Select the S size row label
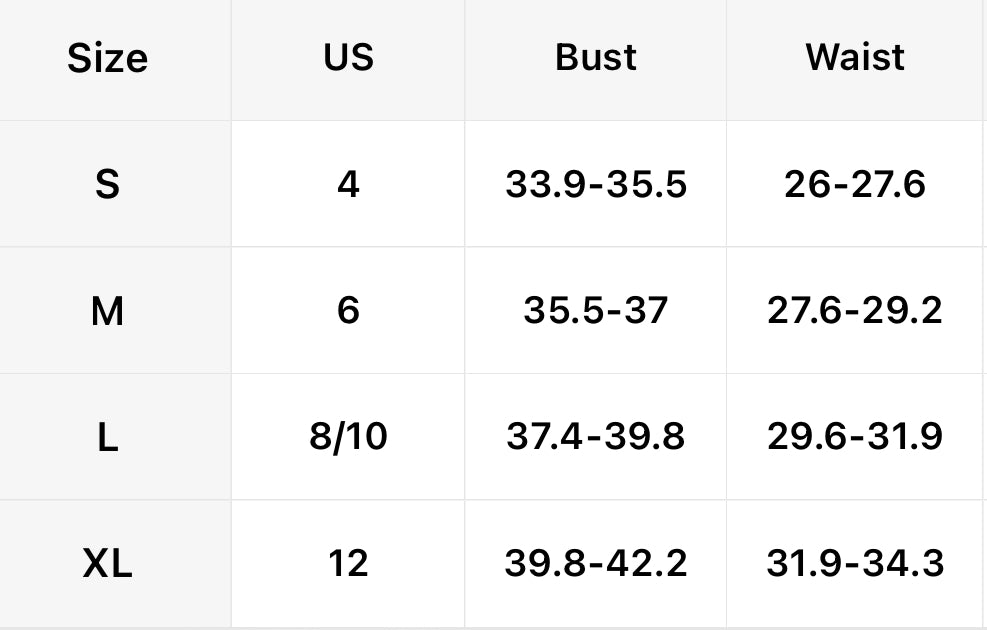The width and height of the screenshot is (987, 635). click(107, 184)
